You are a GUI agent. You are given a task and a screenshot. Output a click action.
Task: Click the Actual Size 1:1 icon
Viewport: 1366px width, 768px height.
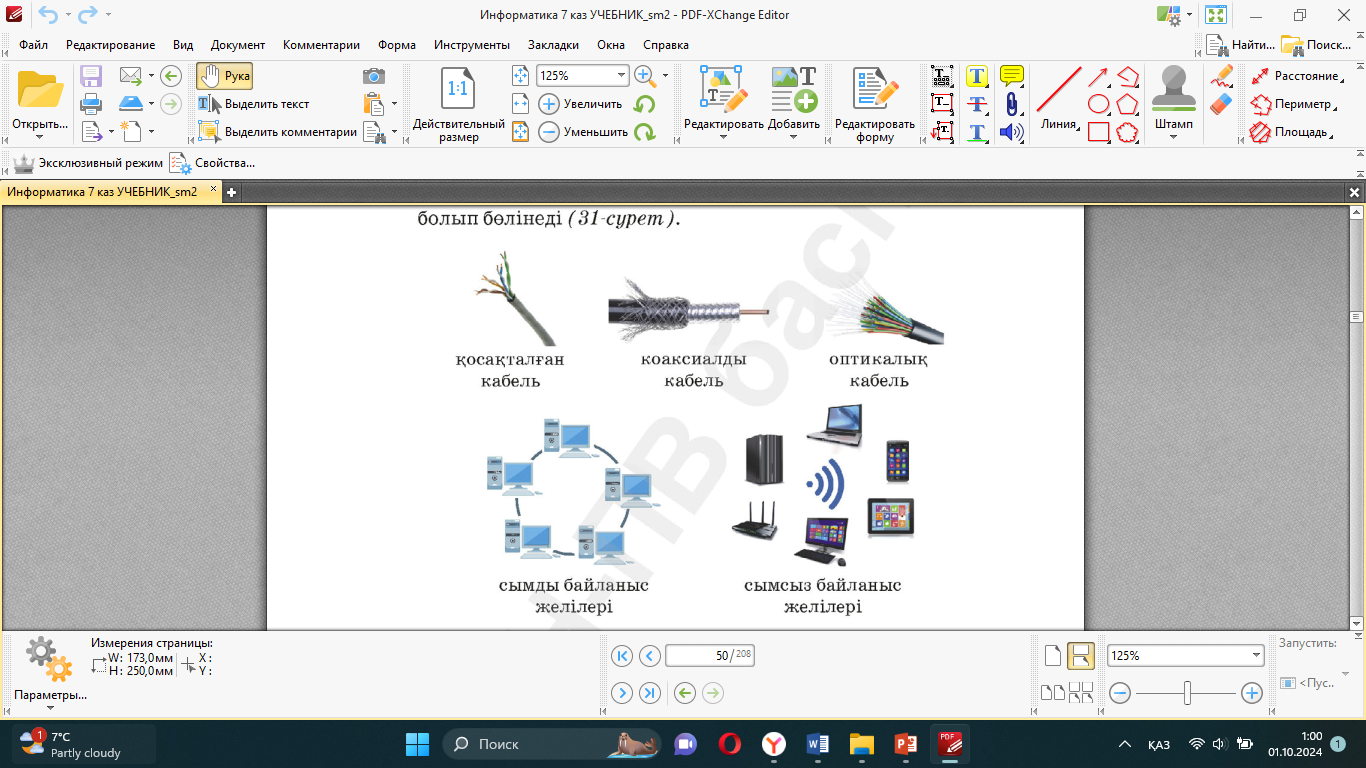tap(458, 88)
